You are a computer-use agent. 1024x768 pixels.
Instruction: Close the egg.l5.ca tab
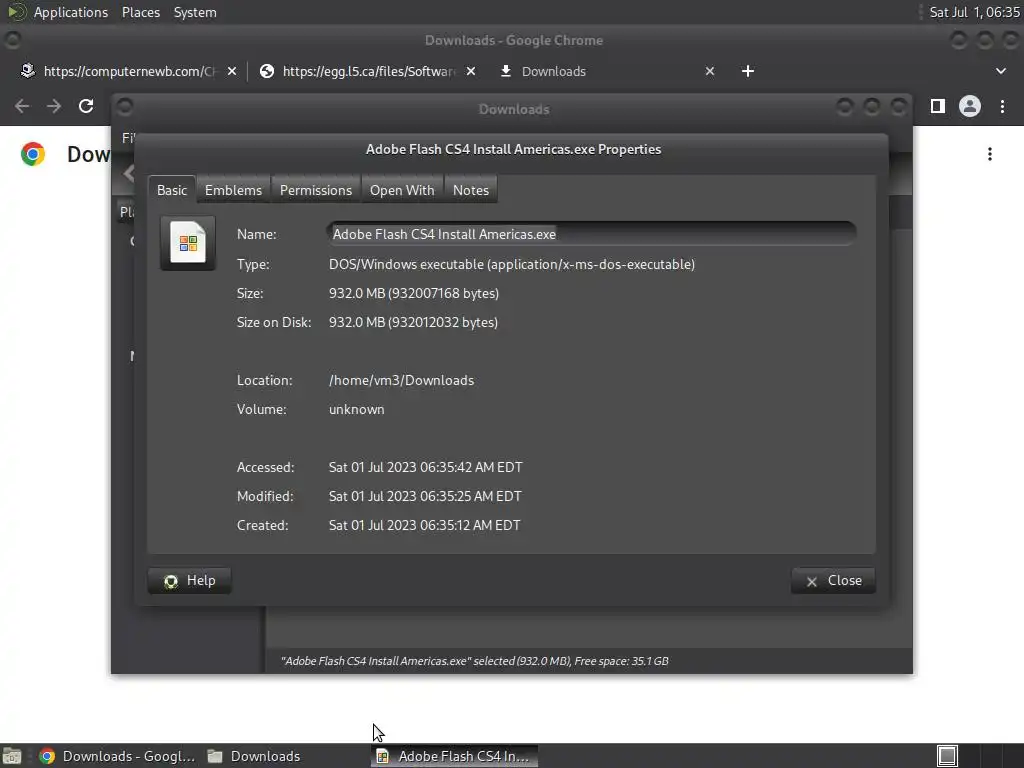(x=471, y=71)
